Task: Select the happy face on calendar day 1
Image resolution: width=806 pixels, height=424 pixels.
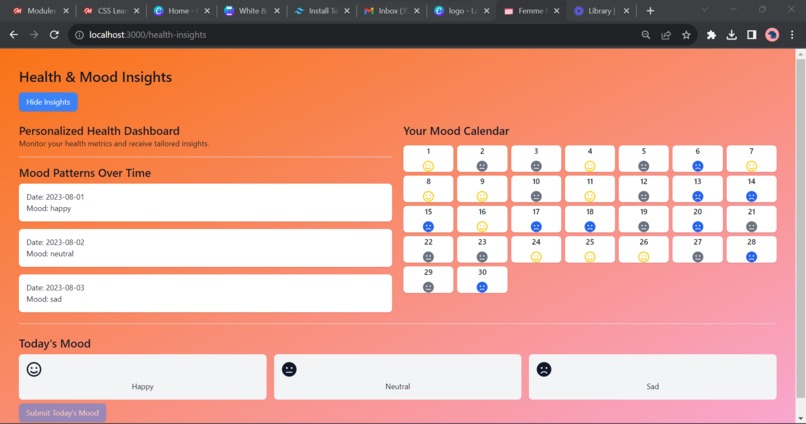Action: point(428,166)
